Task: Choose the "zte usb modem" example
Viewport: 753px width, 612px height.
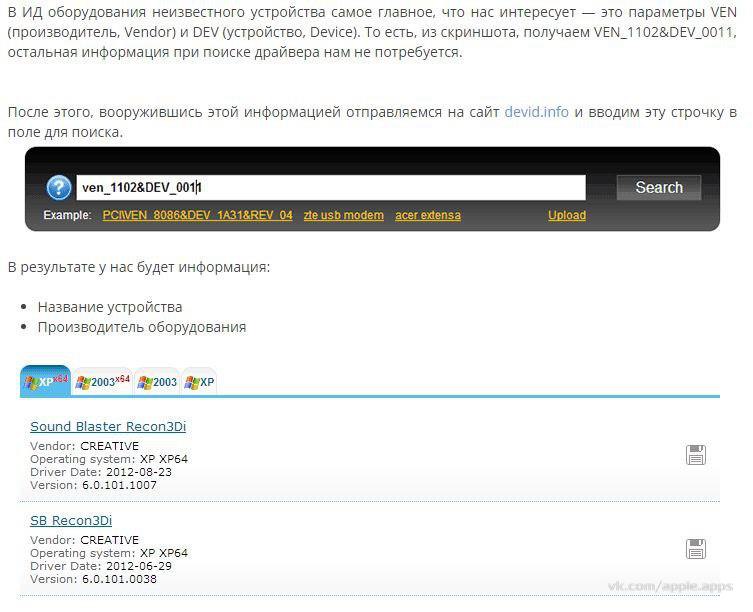Action: click(343, 215)
